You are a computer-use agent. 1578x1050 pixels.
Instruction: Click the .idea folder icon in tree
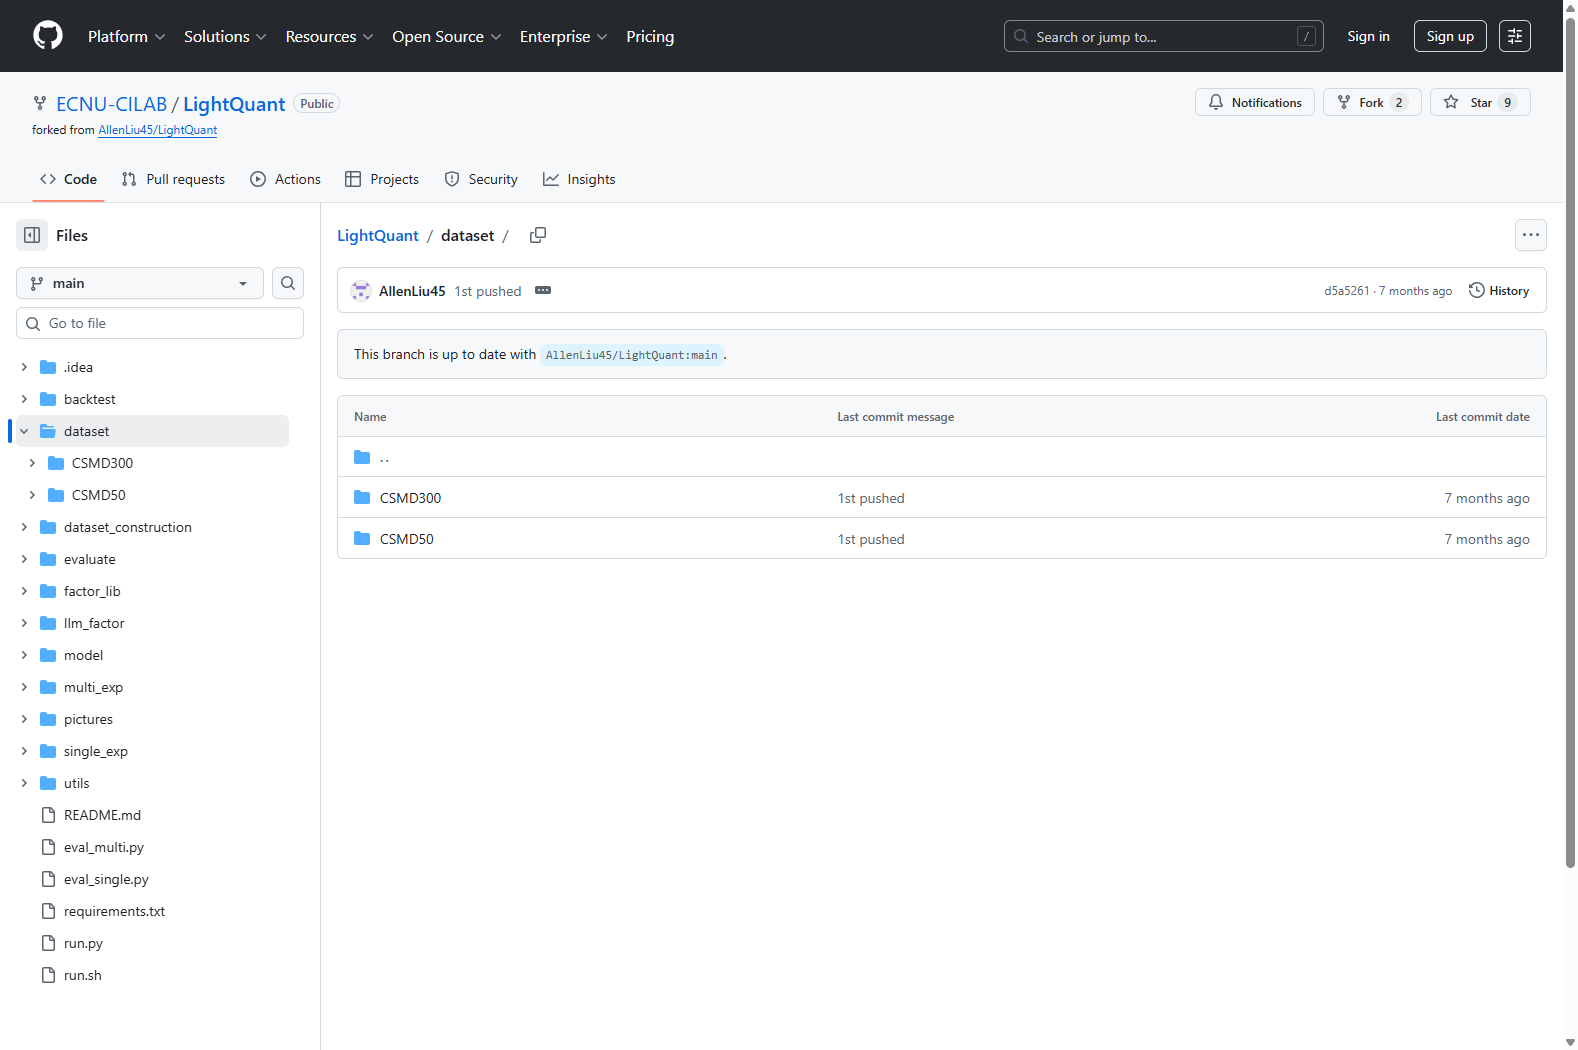click(x=48, y=367)
